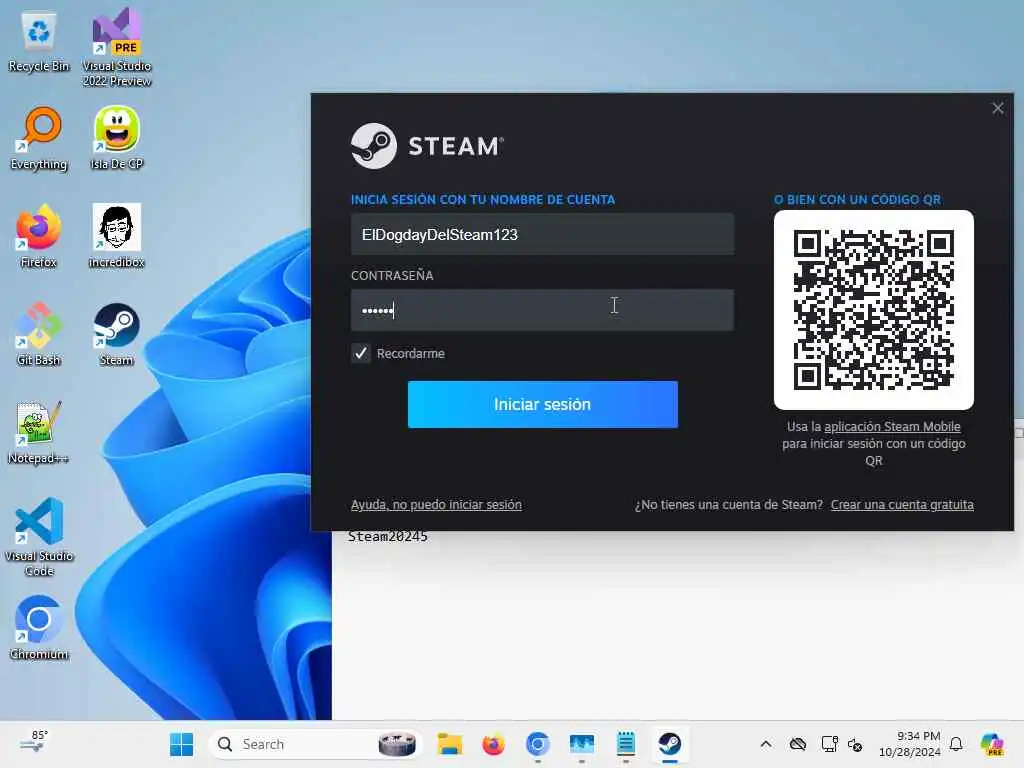Select the Git Bash desktop icon
This screenshot has height=768, width=1024.
39,334
